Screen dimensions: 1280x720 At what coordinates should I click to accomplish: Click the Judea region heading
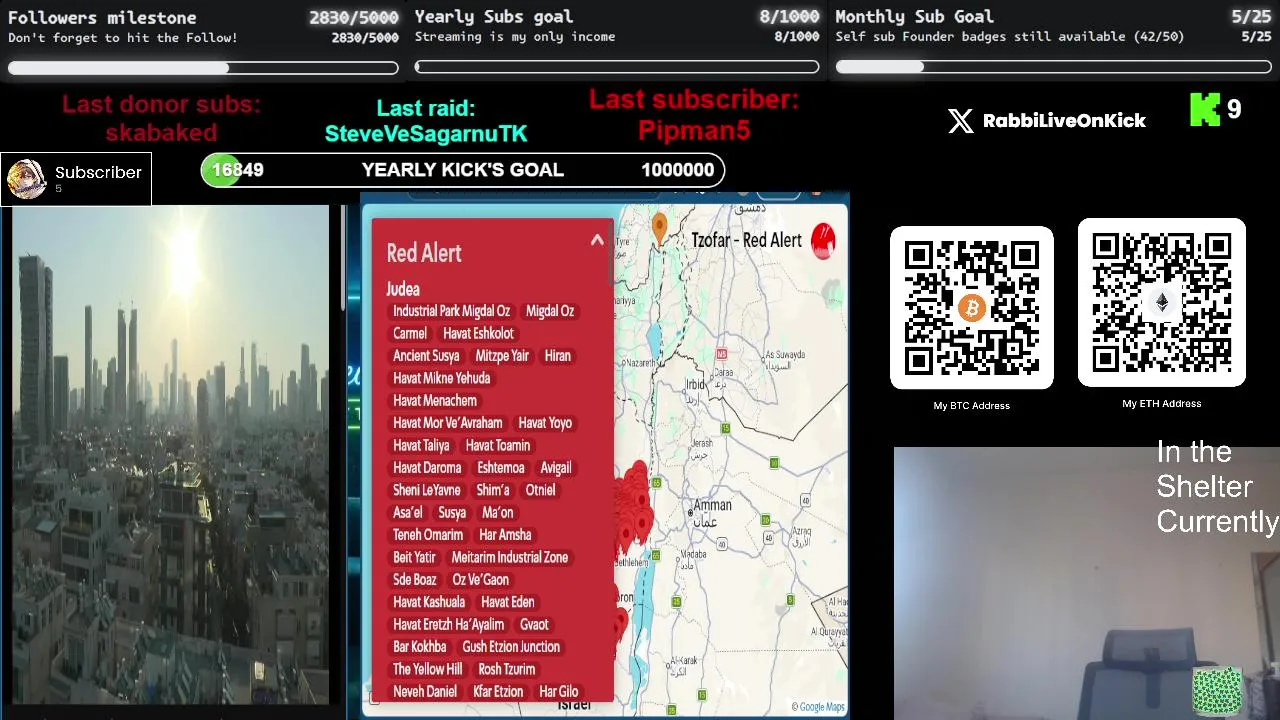click(403, 289)
